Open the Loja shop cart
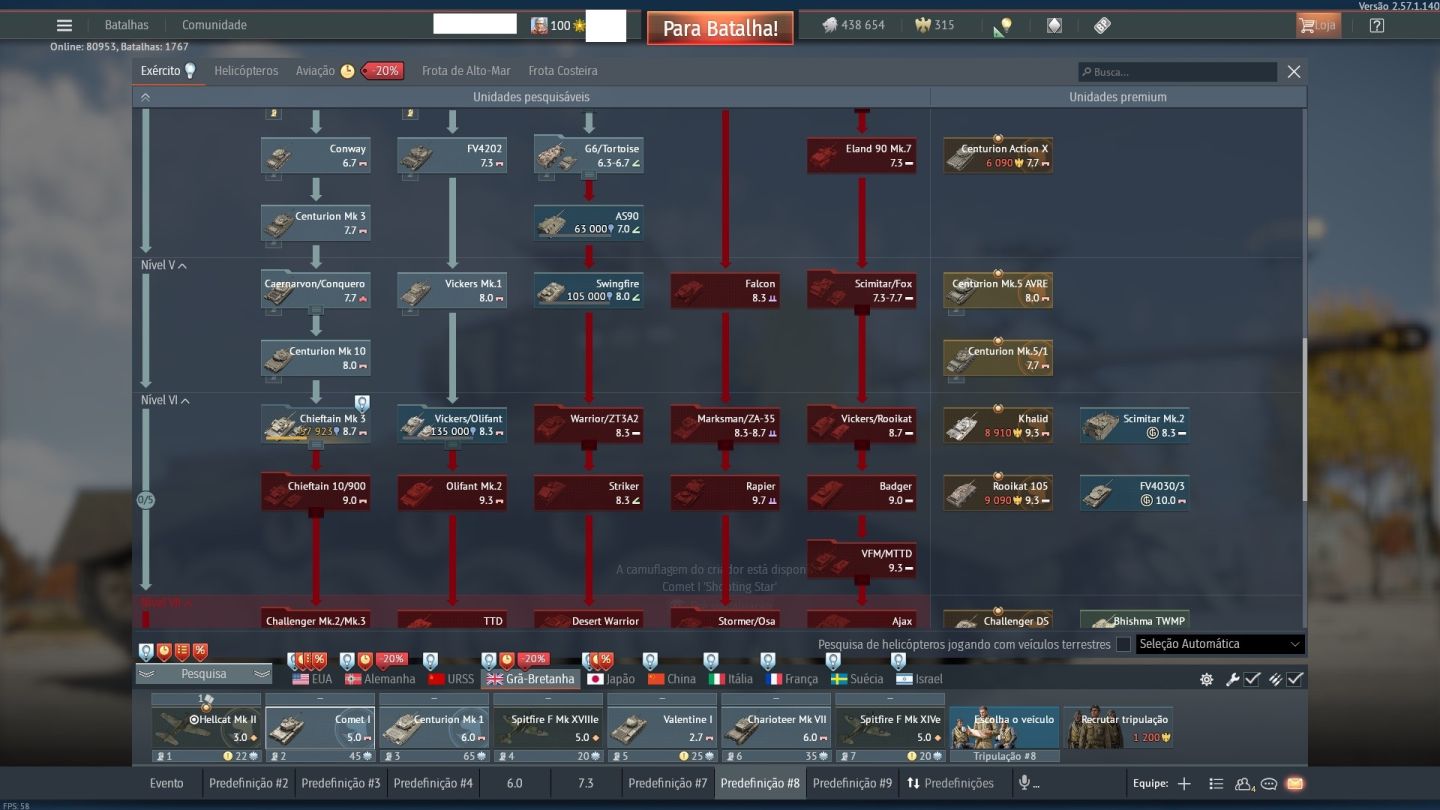The height and width of the screenshot is (810, 1440). coord(1317,25)
